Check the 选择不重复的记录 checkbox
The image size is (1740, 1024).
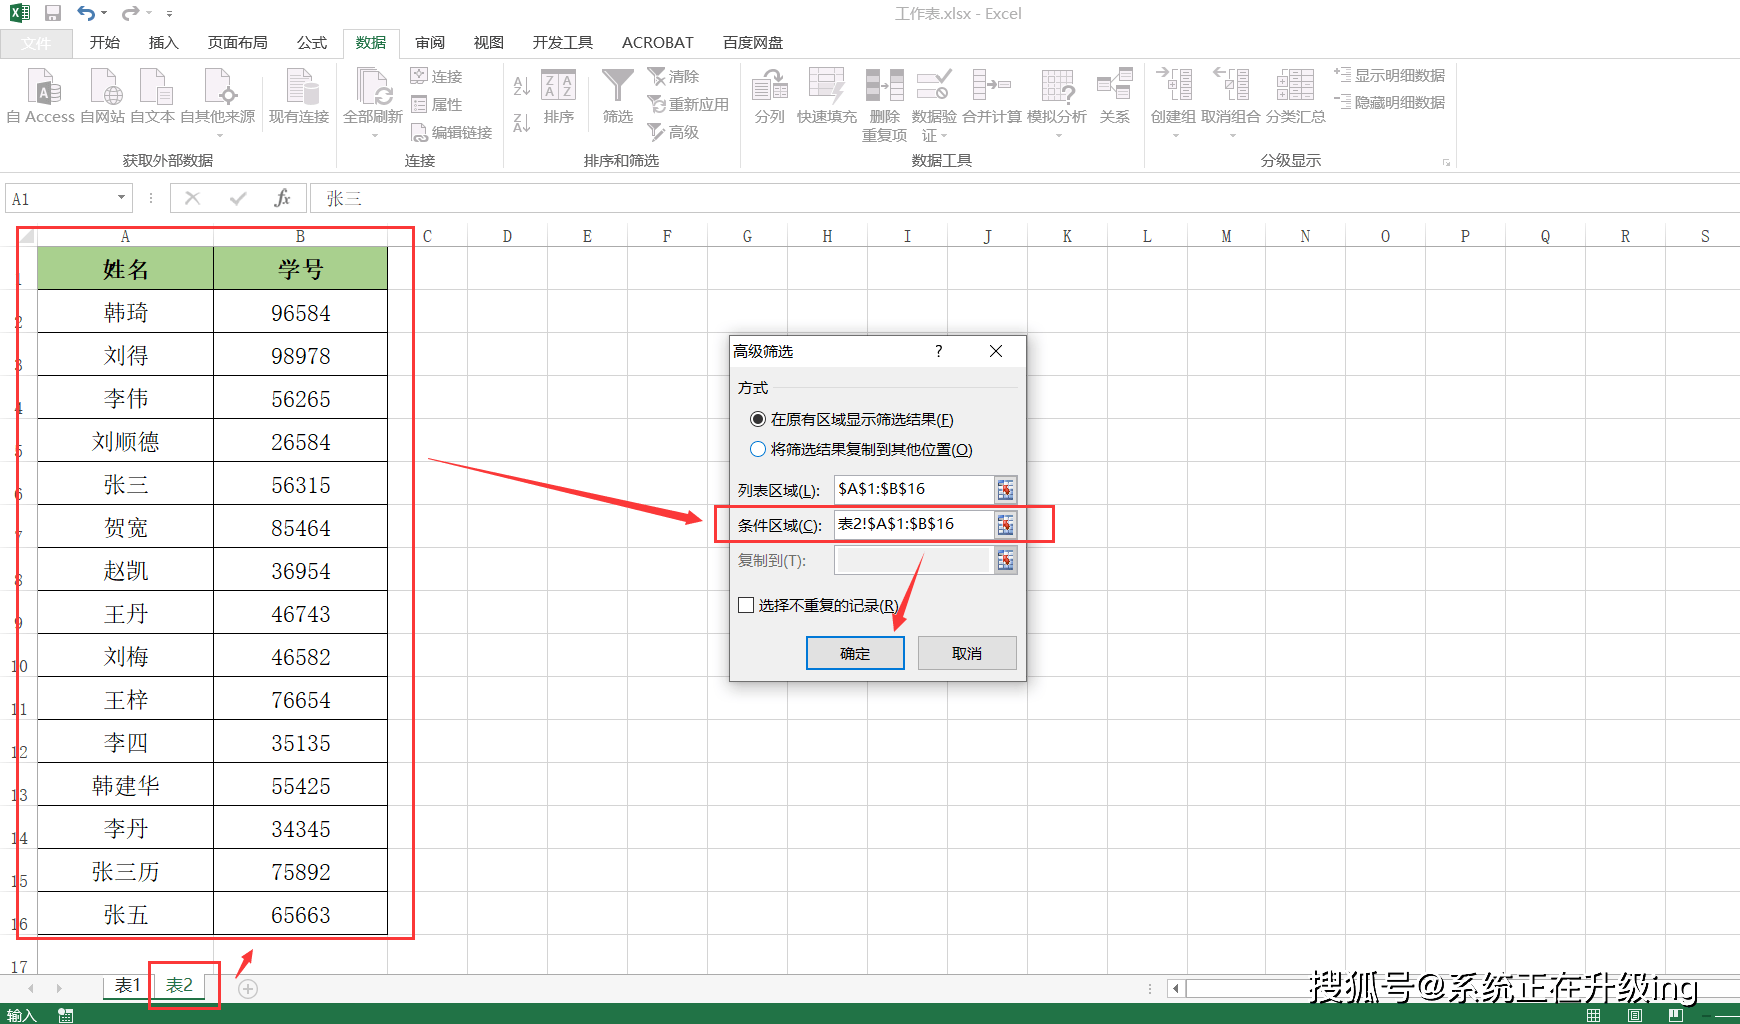coord(746,605)
